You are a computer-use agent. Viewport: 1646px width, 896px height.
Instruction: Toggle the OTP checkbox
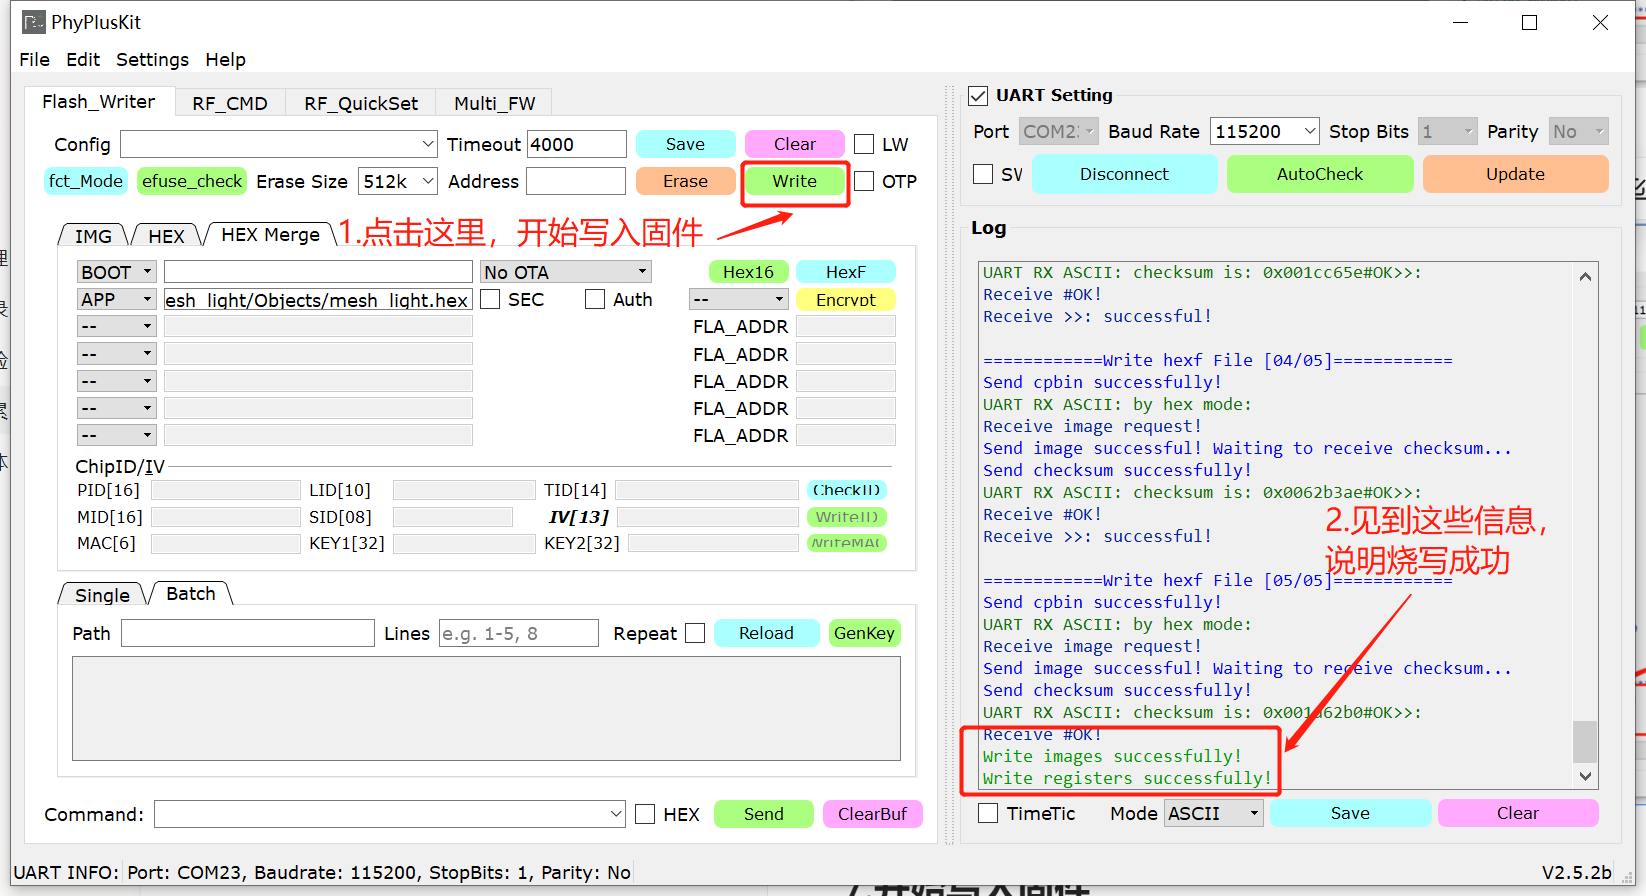[864, 181]
